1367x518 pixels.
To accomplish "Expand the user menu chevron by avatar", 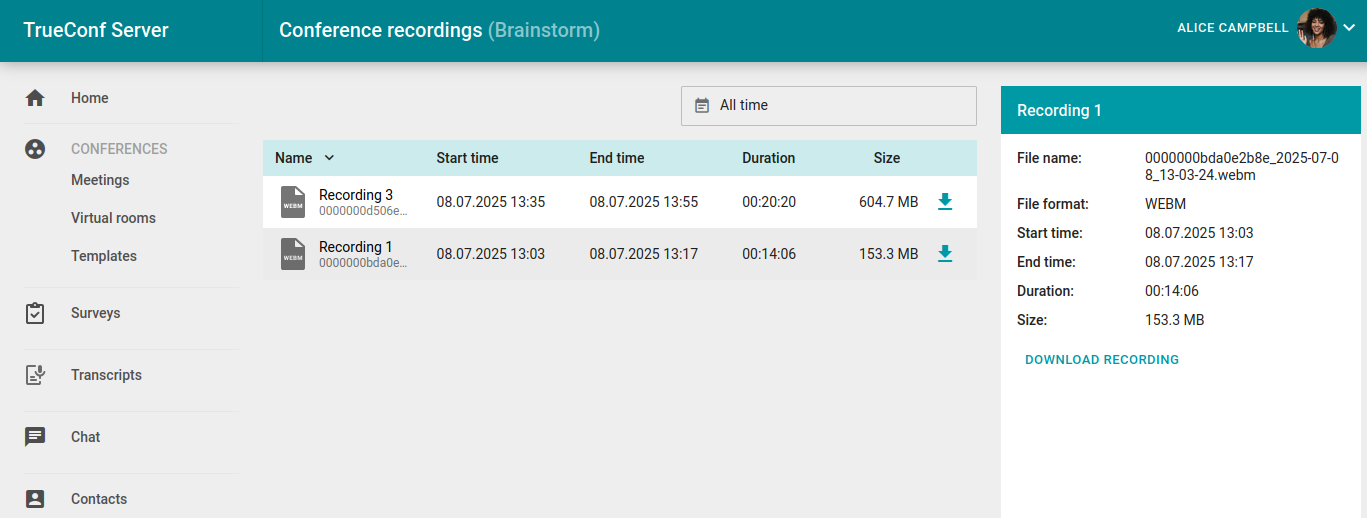I will pyautogui.click(x=1348, y=28).
